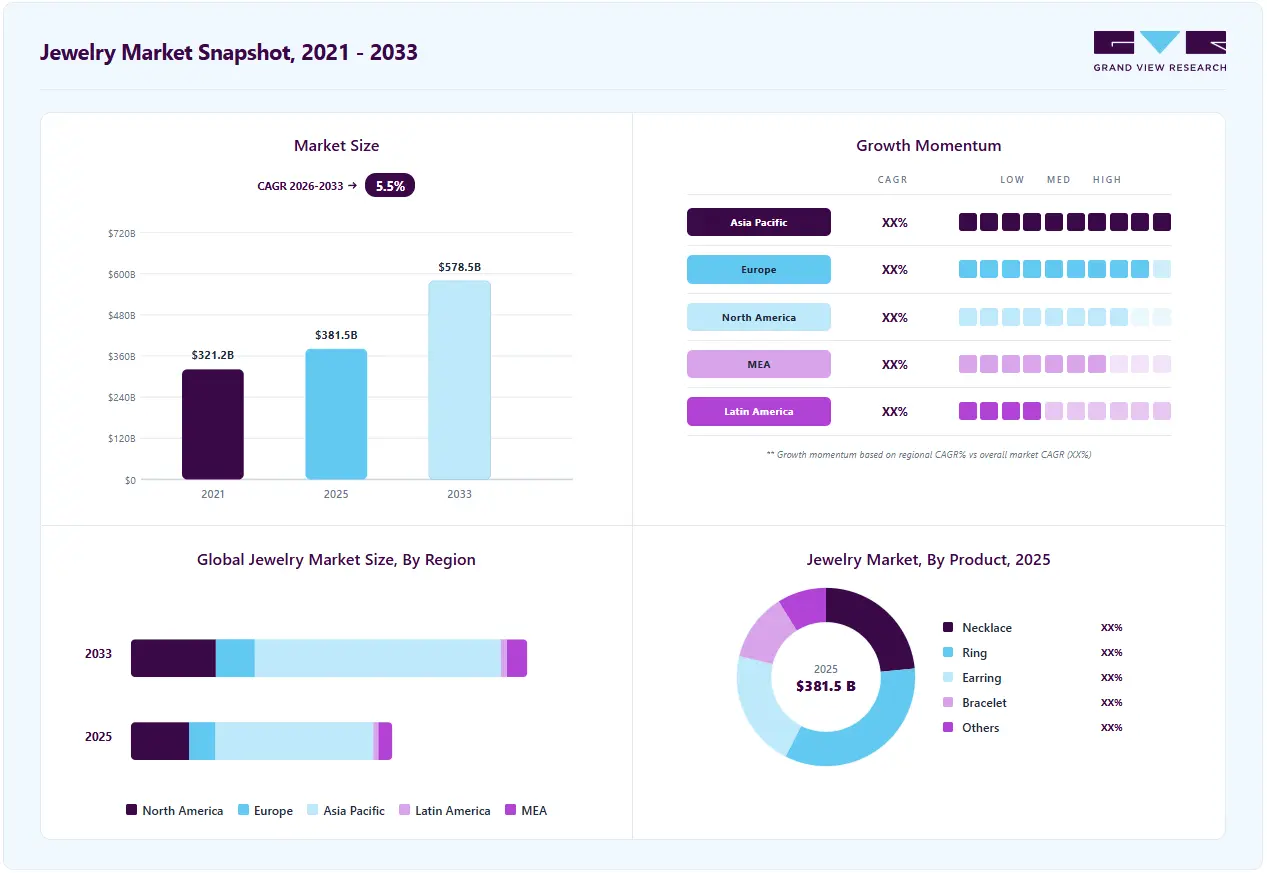Screen dimensions: 1267x873
Task: Select the 2021 market size bar
Action: pos(213,425)
